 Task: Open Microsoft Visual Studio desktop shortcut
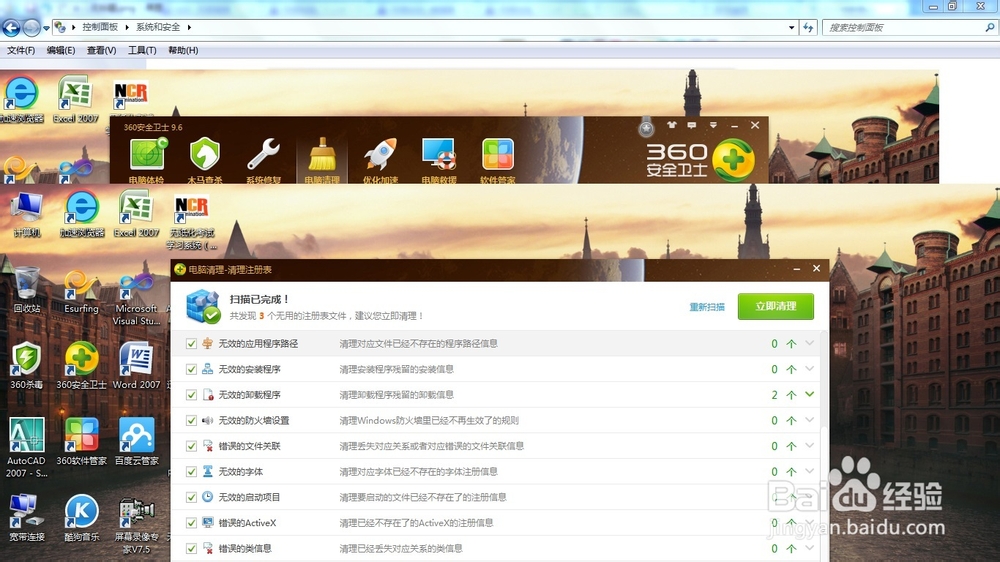pos(136,298)
